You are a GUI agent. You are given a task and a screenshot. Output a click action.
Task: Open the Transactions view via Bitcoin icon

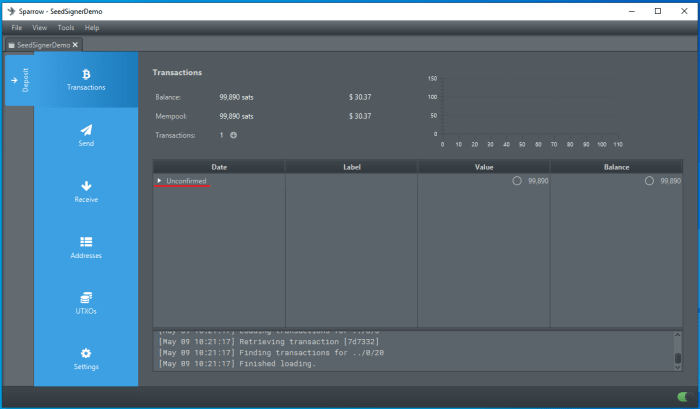tap(86, 74)
